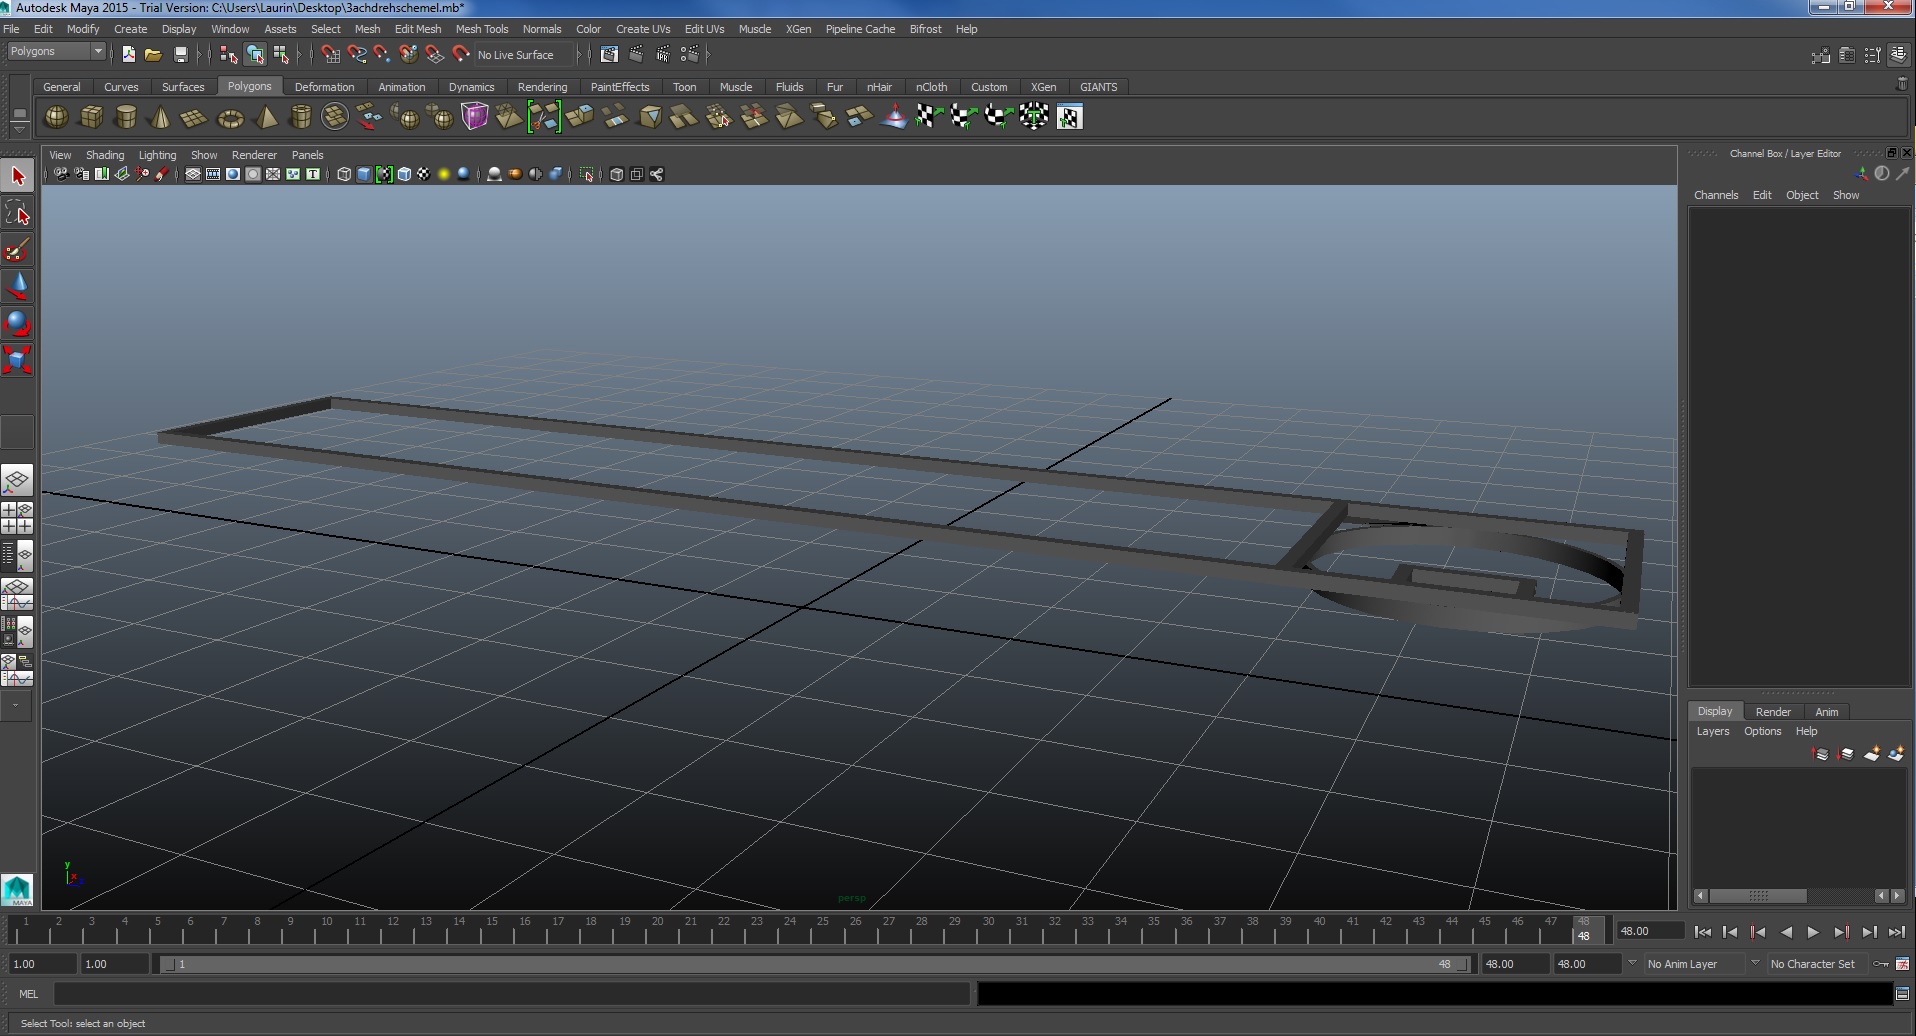
Task: Click the range slider bar
Action: coord(815,964)
